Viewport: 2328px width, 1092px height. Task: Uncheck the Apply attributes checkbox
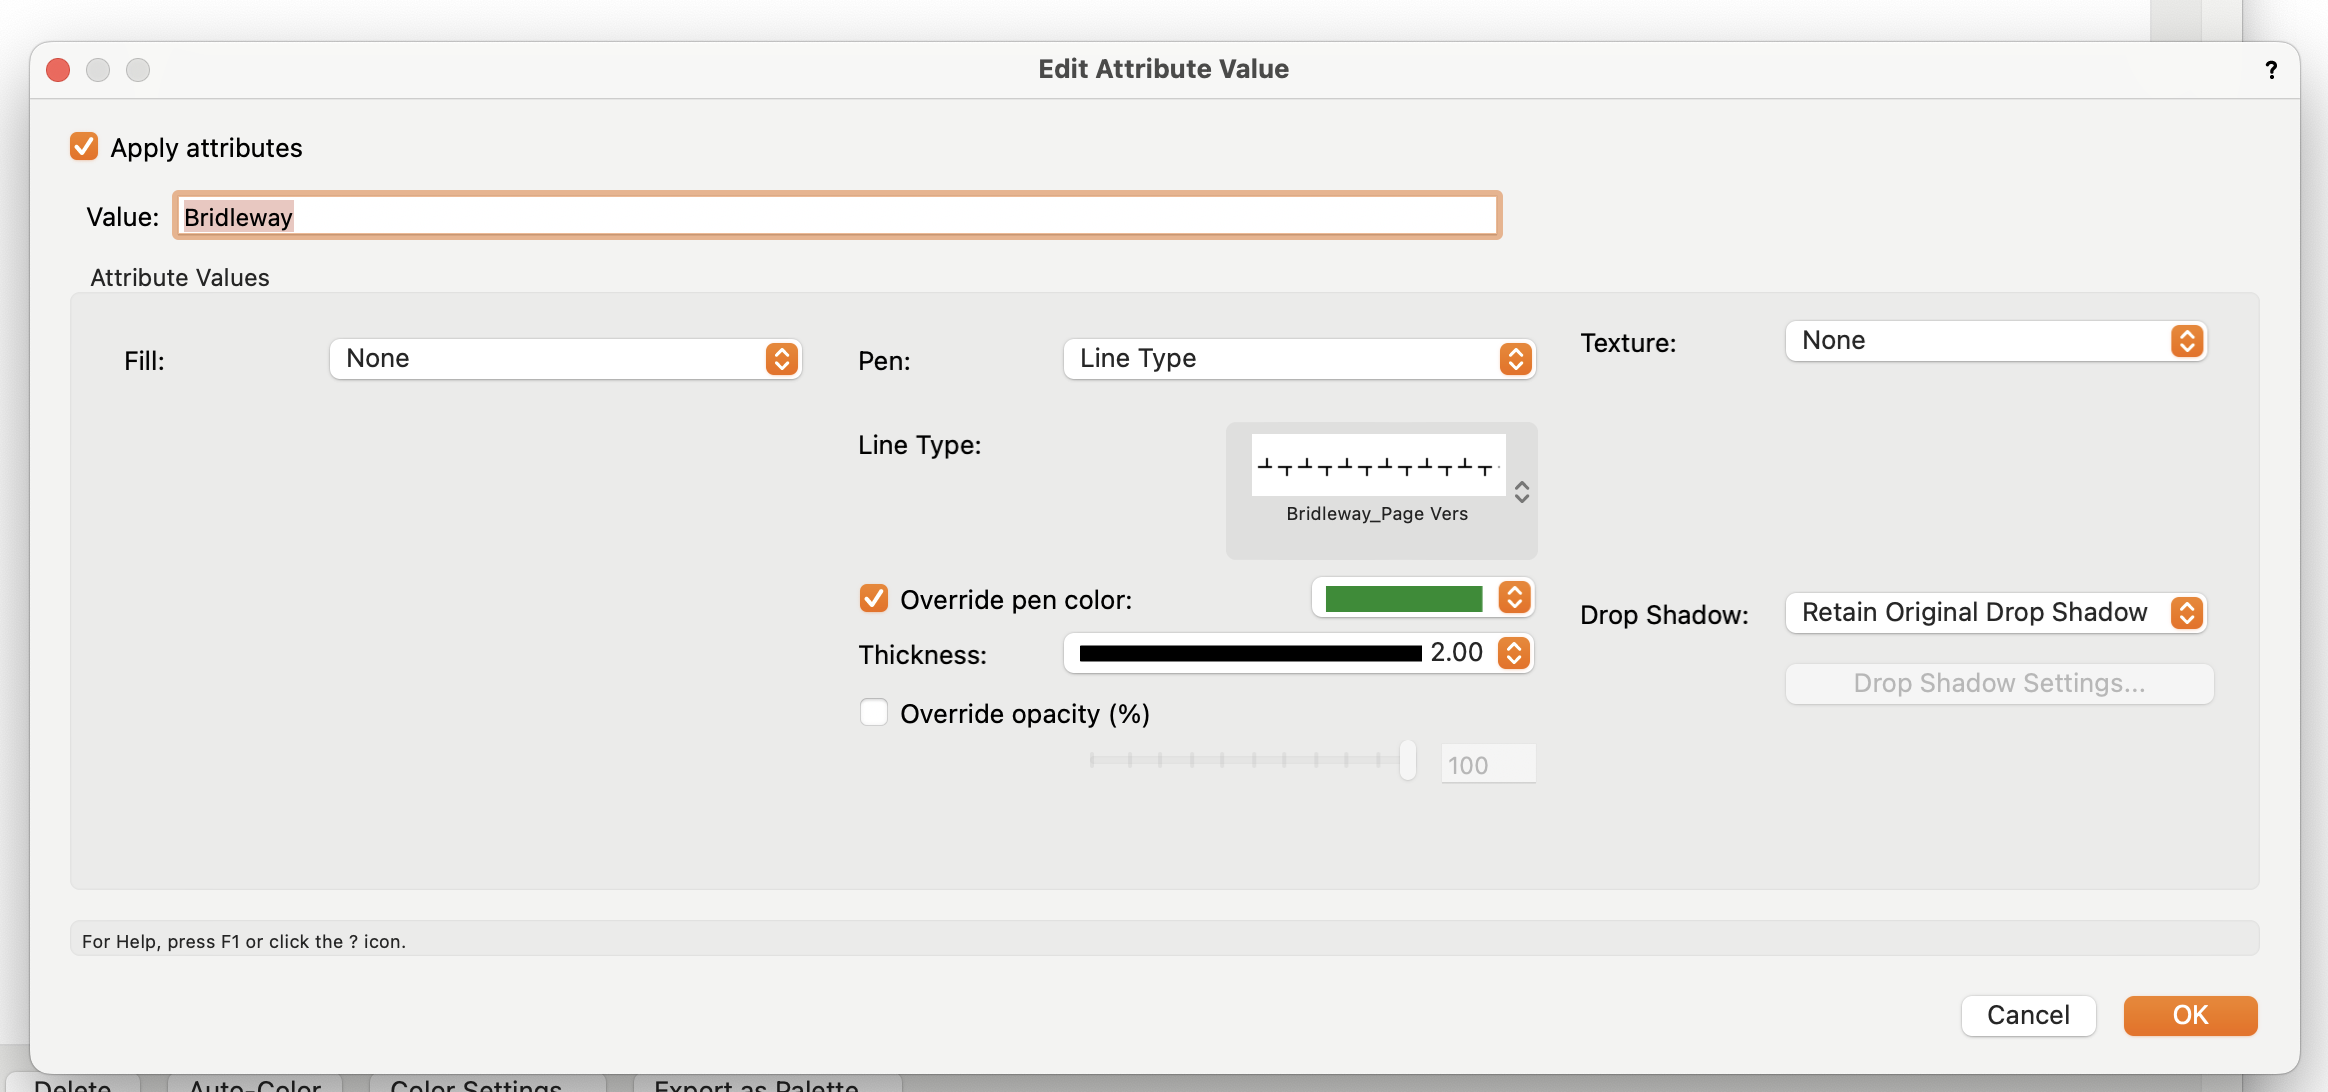click(83, 146)
